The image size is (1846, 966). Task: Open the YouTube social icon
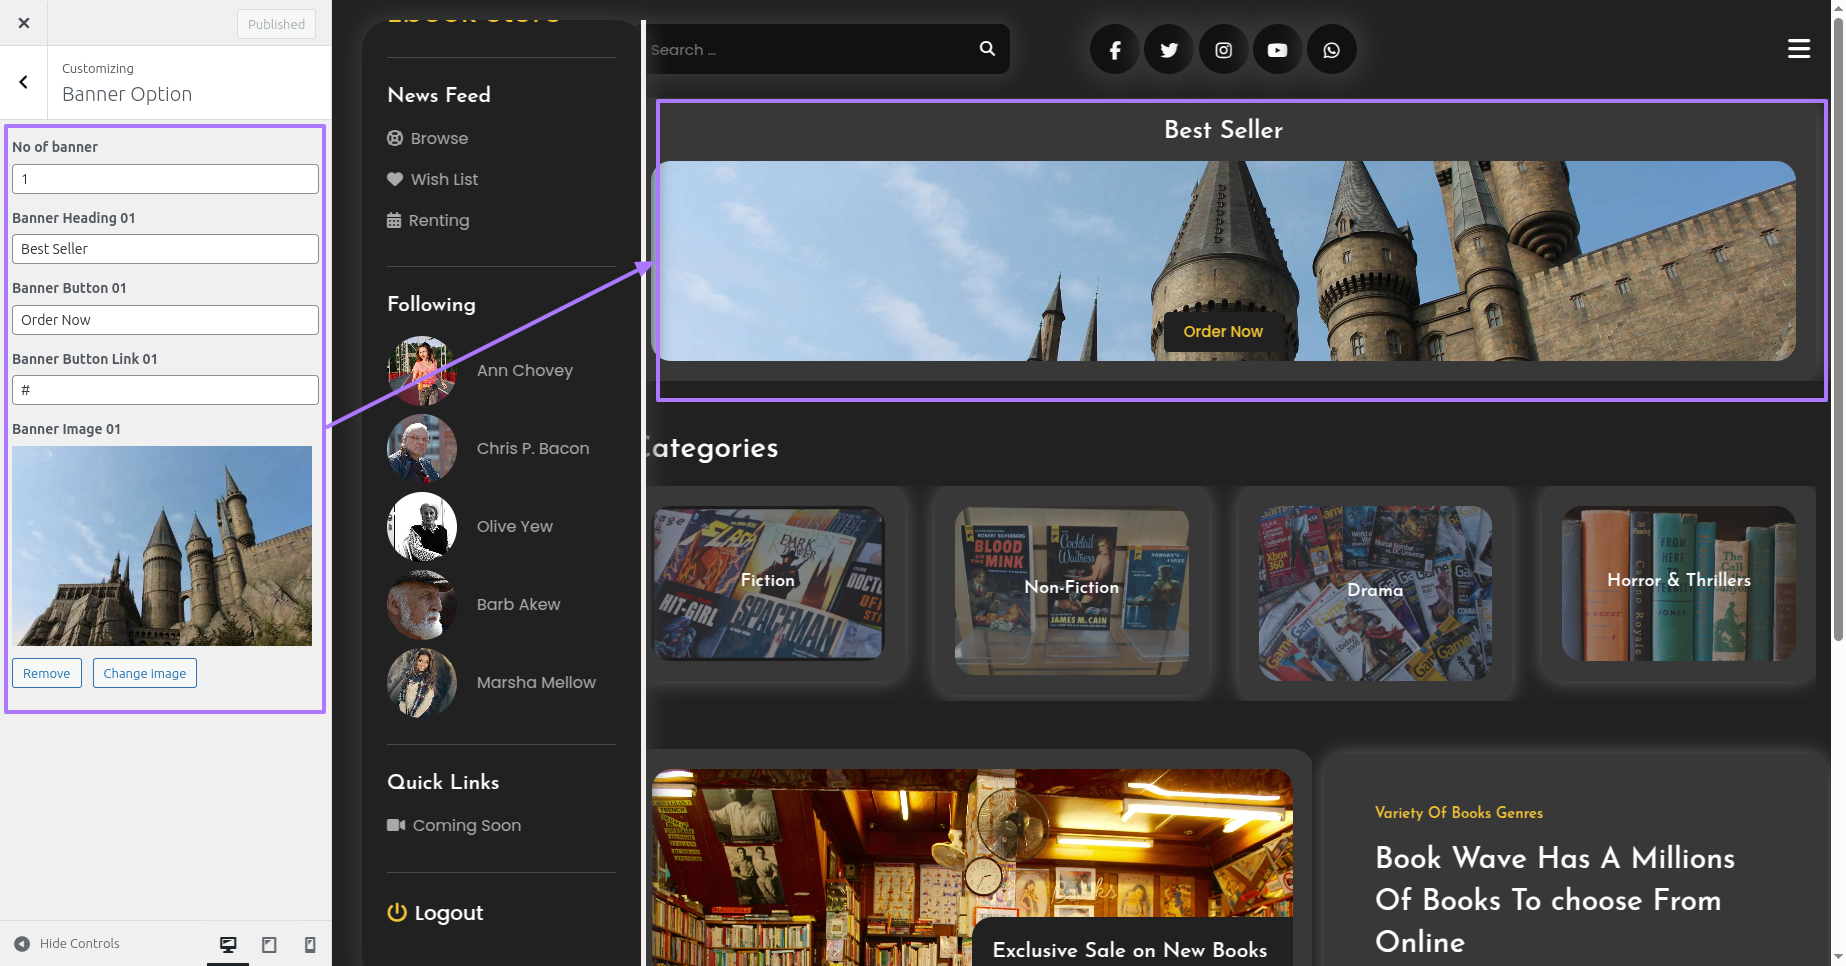[x=1277, y=50]
